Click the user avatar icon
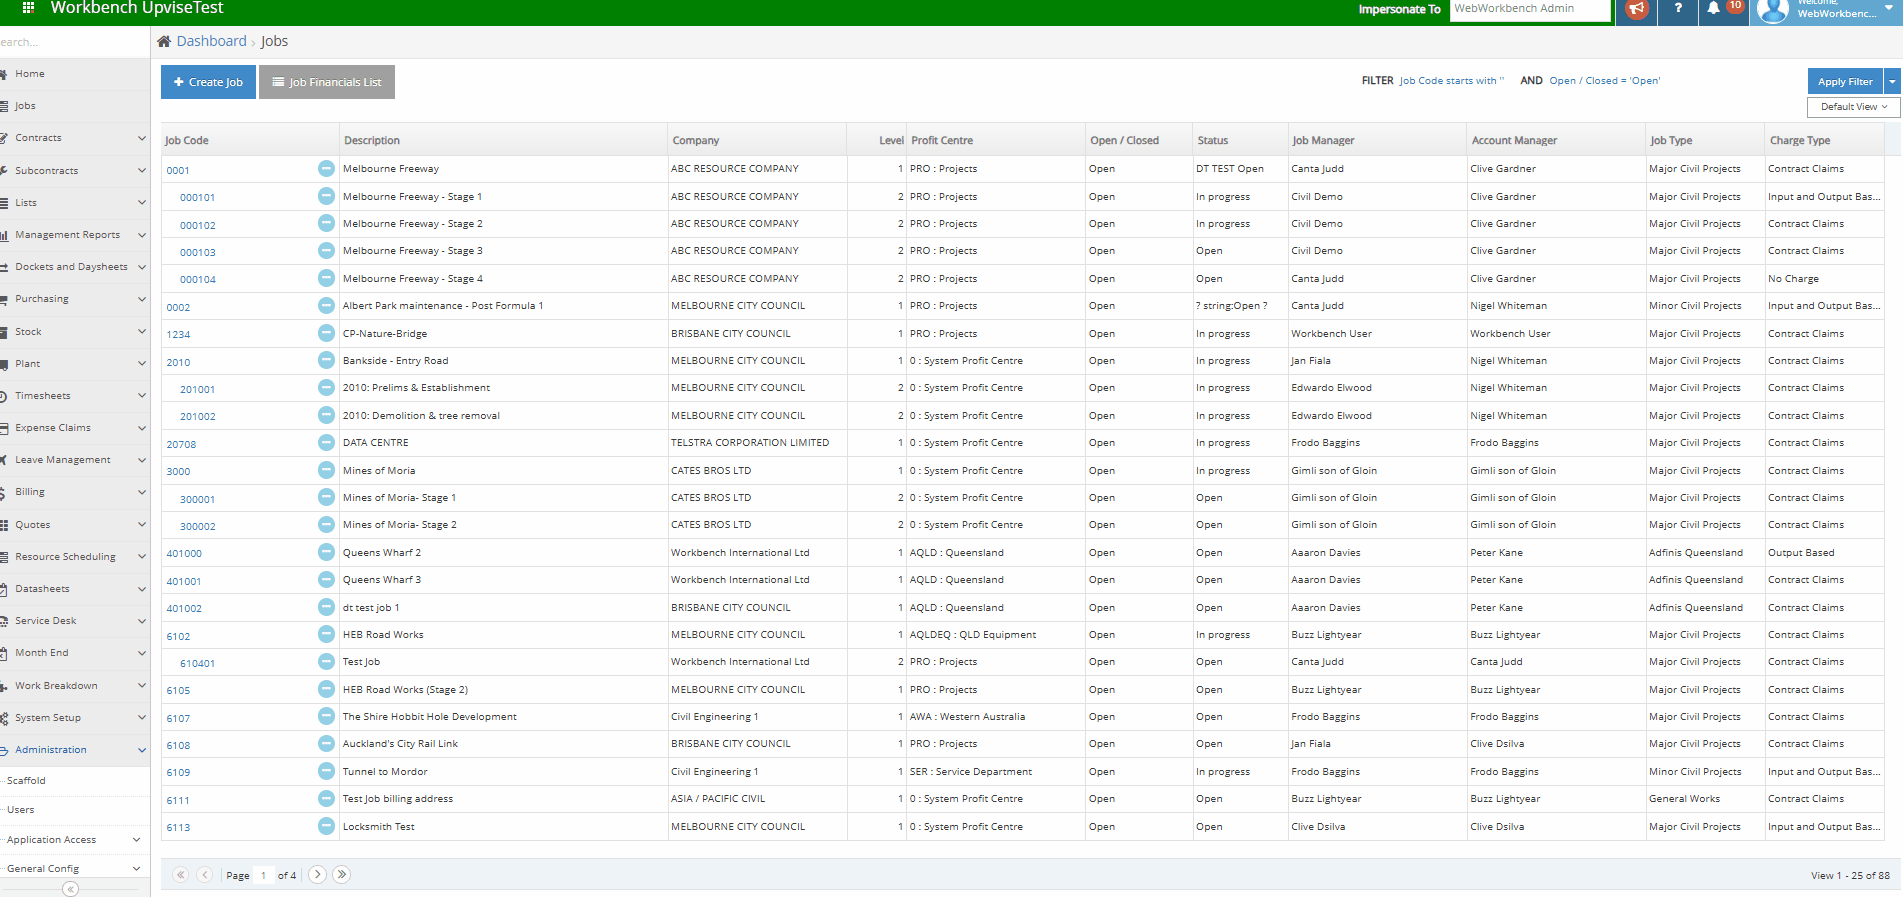The height and width of the screenshot is (897, 1903). coord(1773,11)
